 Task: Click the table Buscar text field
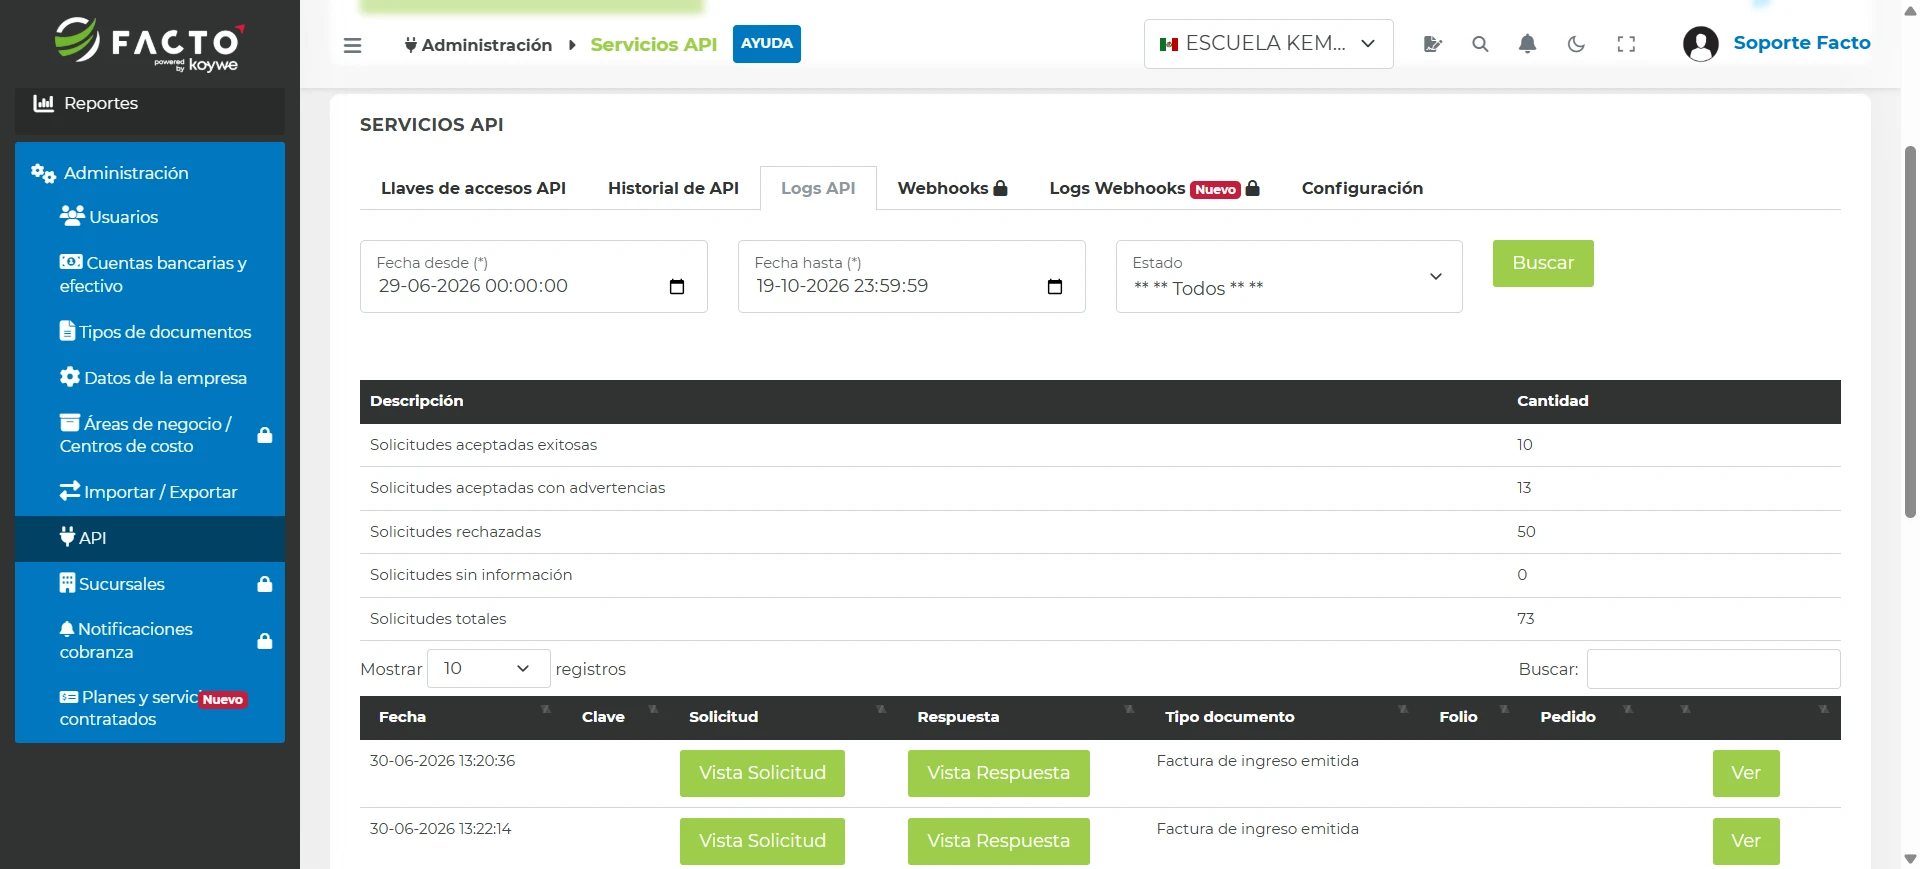pos(1713,669)
